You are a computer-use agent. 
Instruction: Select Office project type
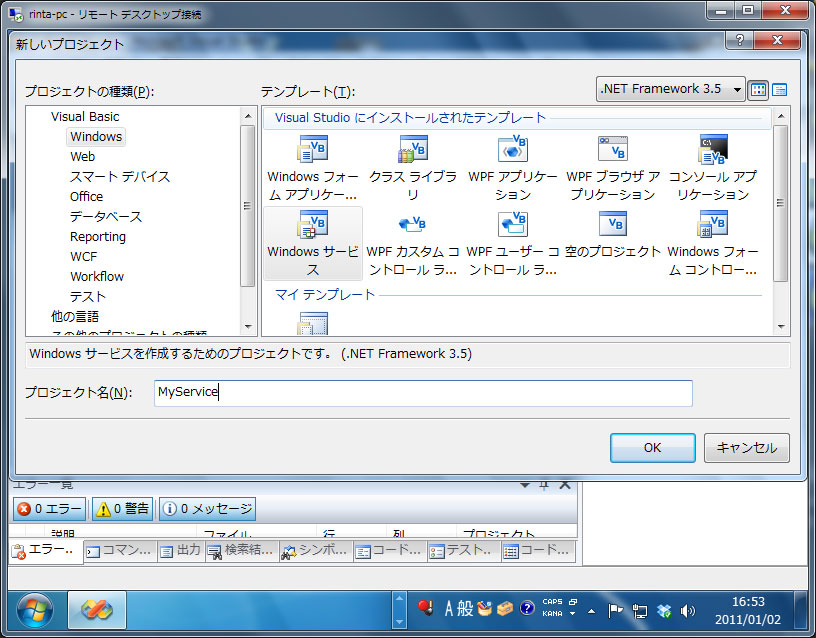click(86, 197)
